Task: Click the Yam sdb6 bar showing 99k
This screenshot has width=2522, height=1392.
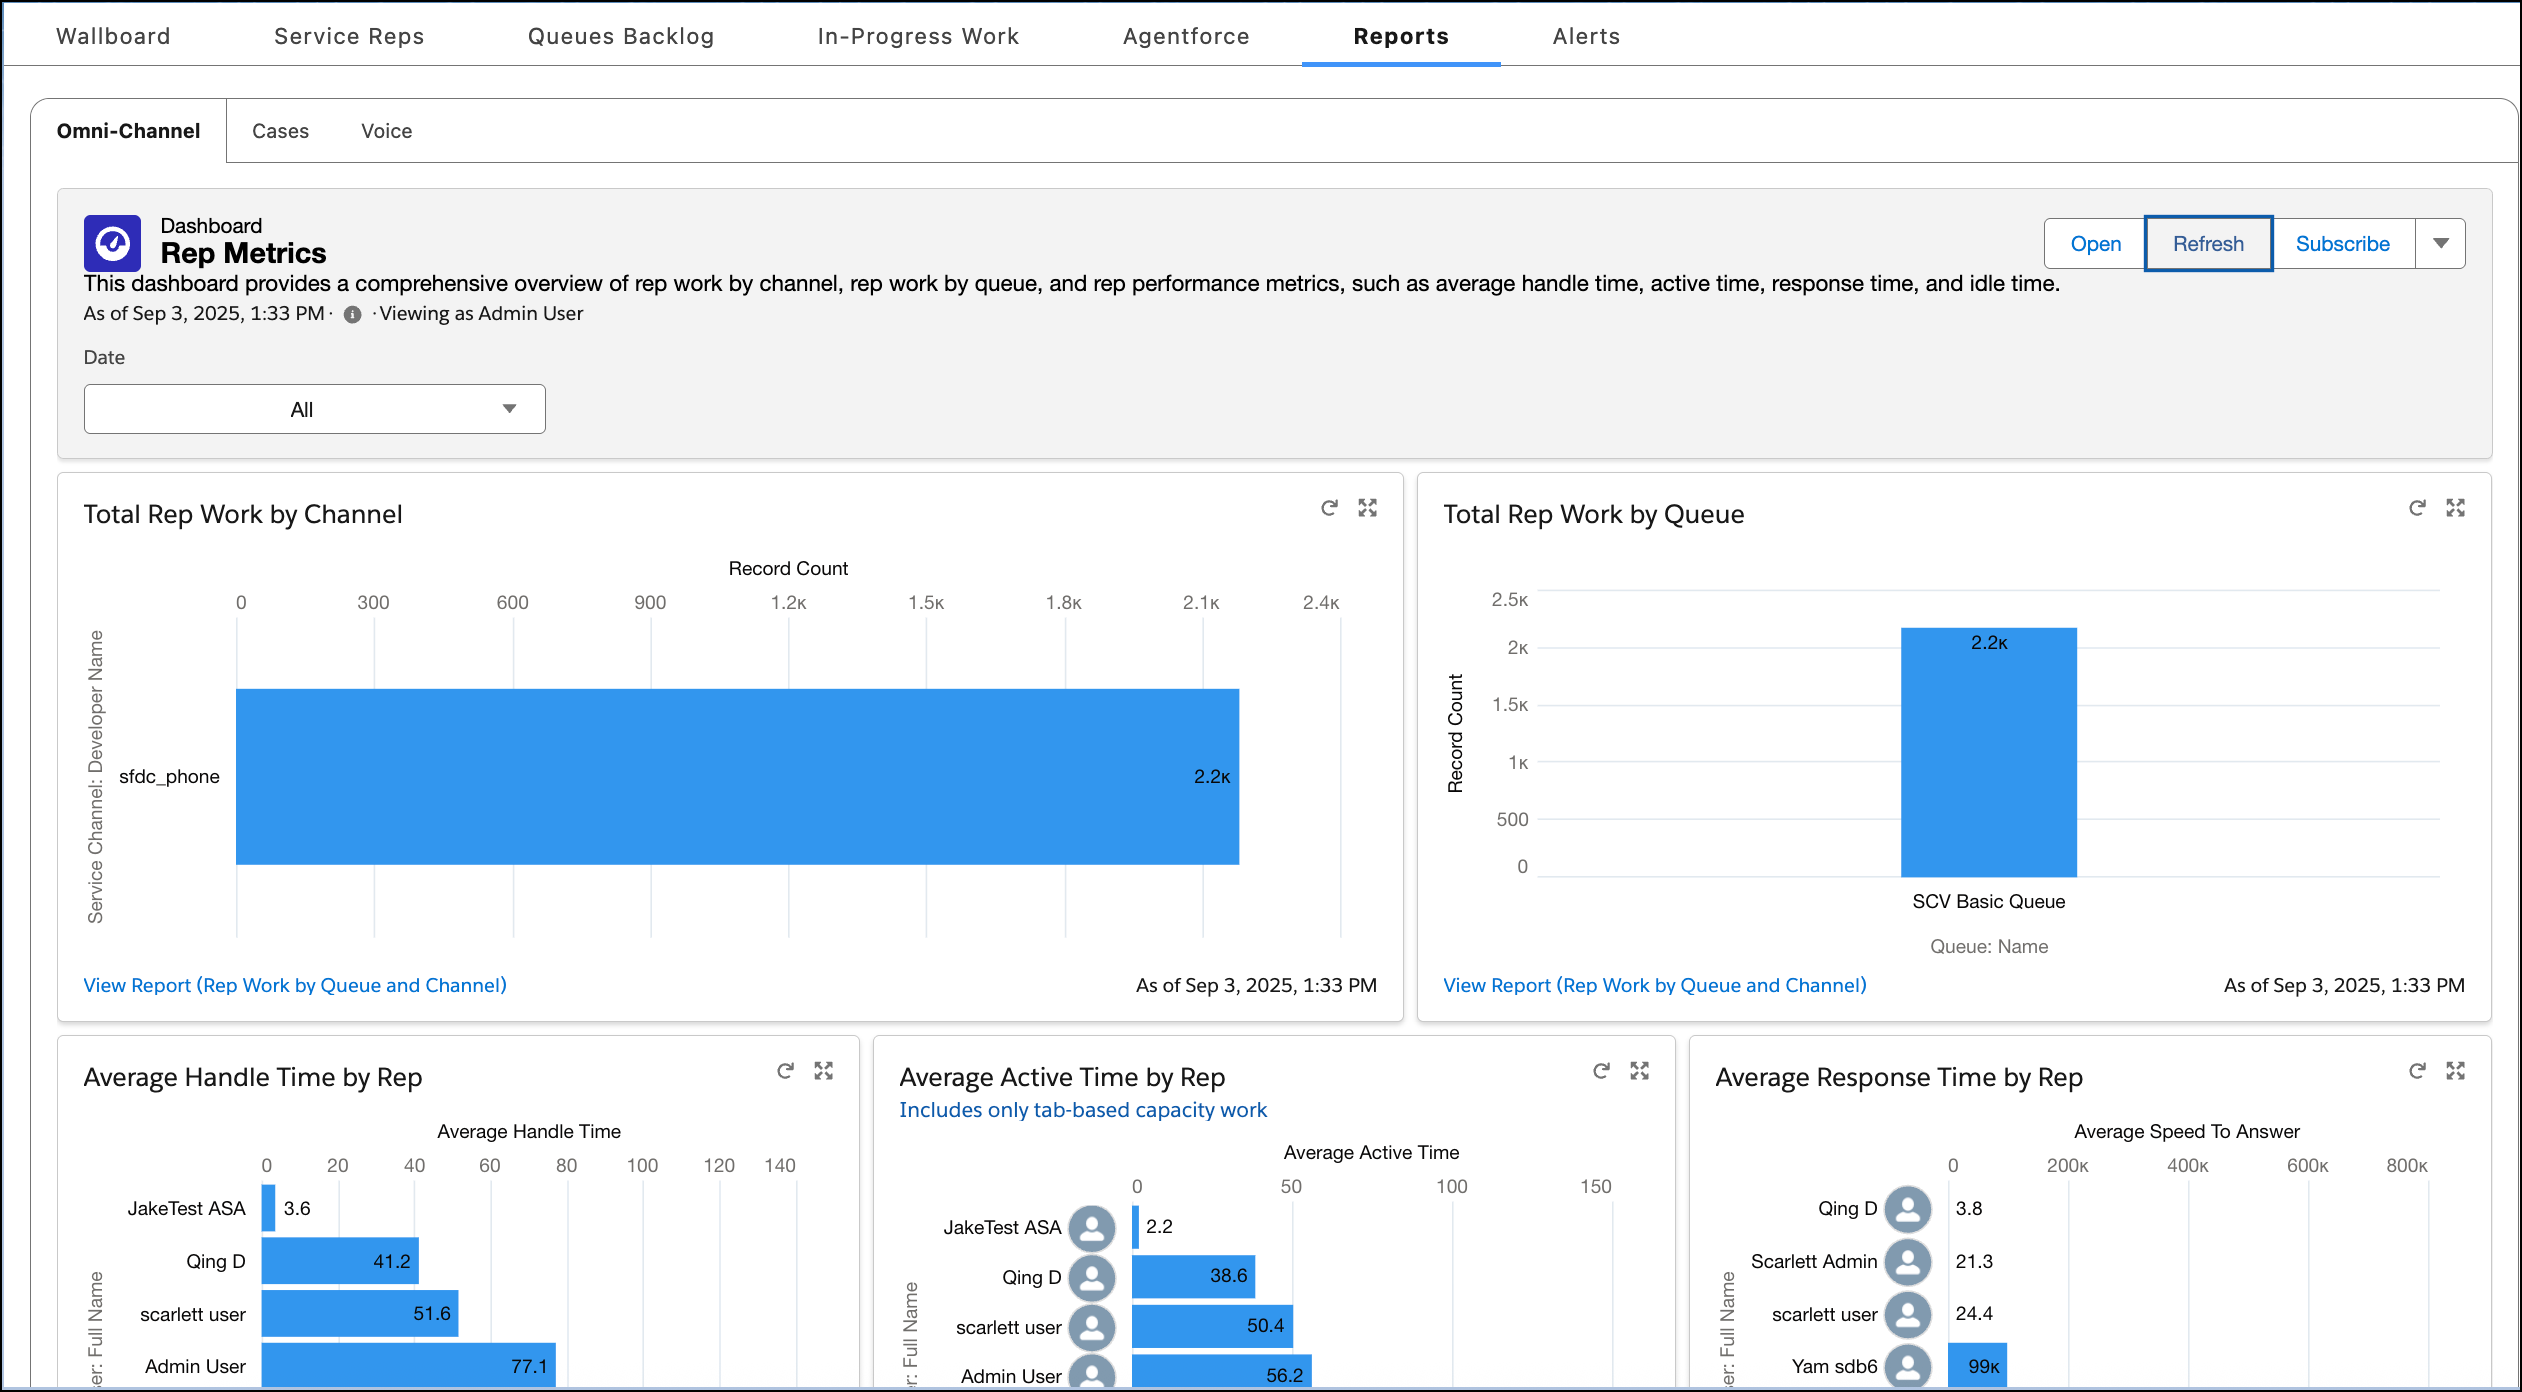Action: click(1977, 1366)
